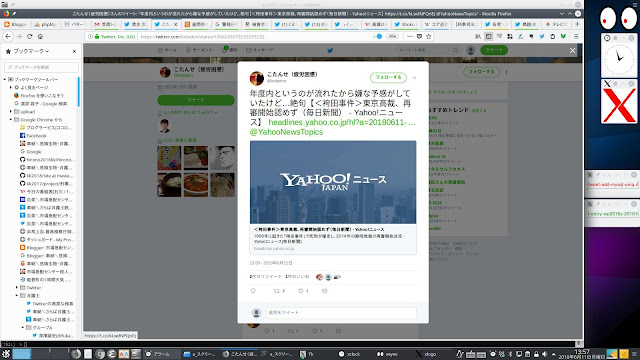The height and width of the screenshot is (360, 640).
Task: Open Firefox hamburger menu
Action: (576, 36)
